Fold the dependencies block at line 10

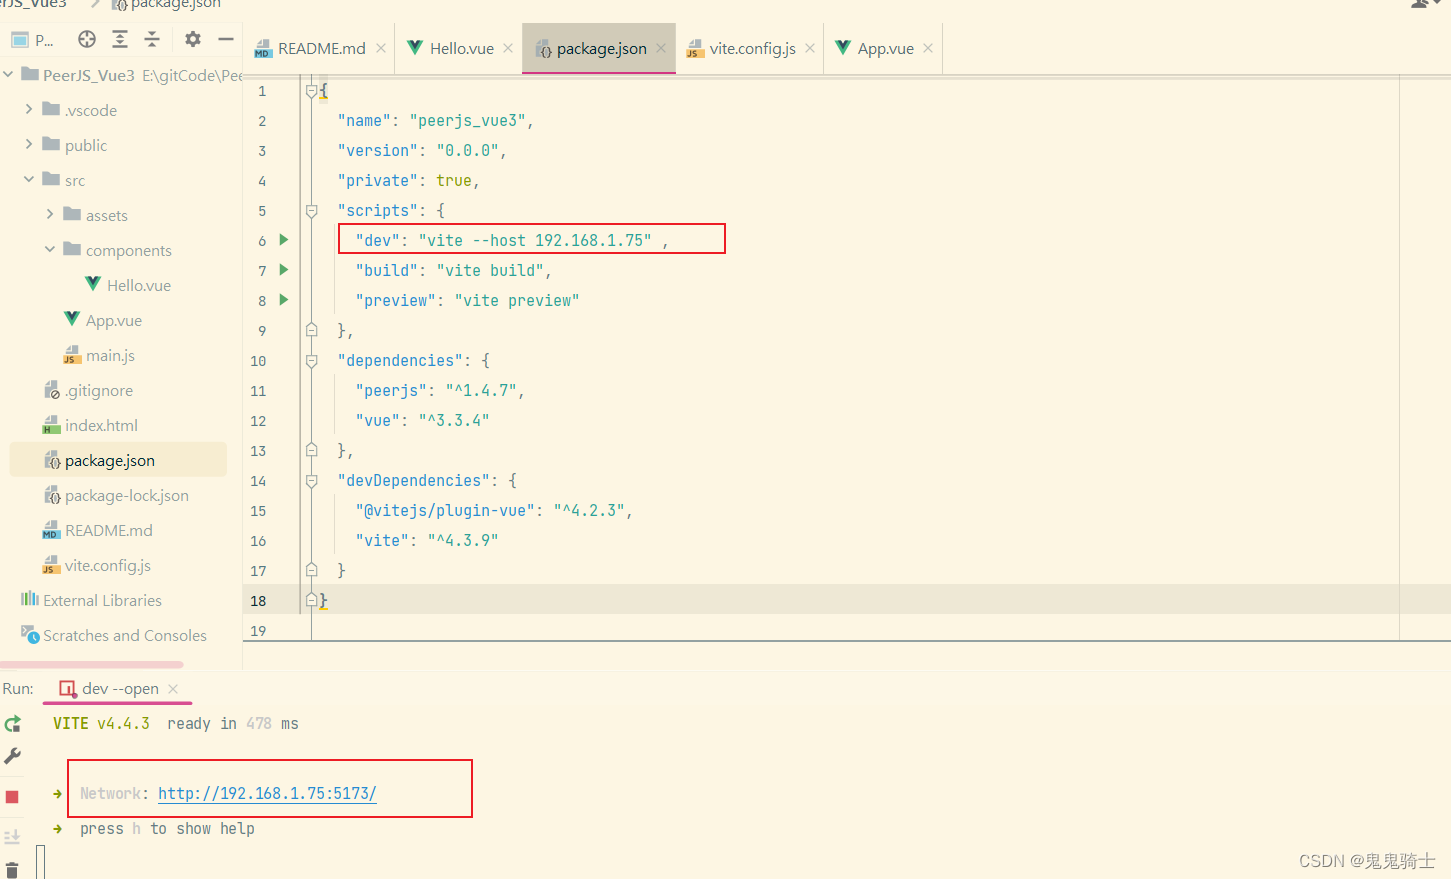tap(311, 361)
